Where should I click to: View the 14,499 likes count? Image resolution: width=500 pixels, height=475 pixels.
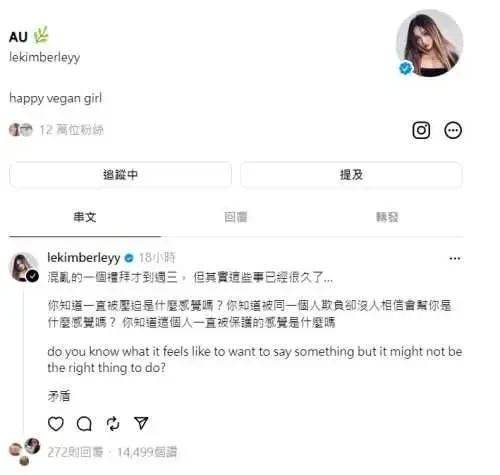pyautogui.click(x=147, y=452)
